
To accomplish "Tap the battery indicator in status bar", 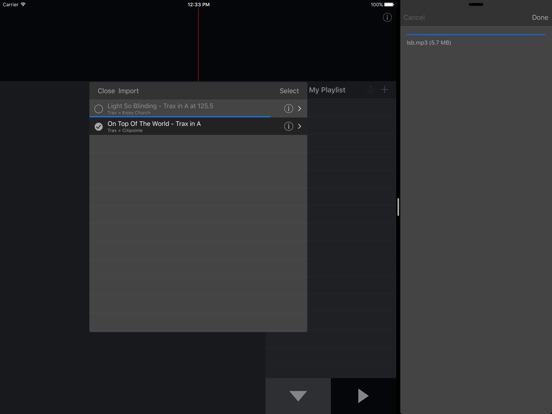I will [x=389, y=5].
